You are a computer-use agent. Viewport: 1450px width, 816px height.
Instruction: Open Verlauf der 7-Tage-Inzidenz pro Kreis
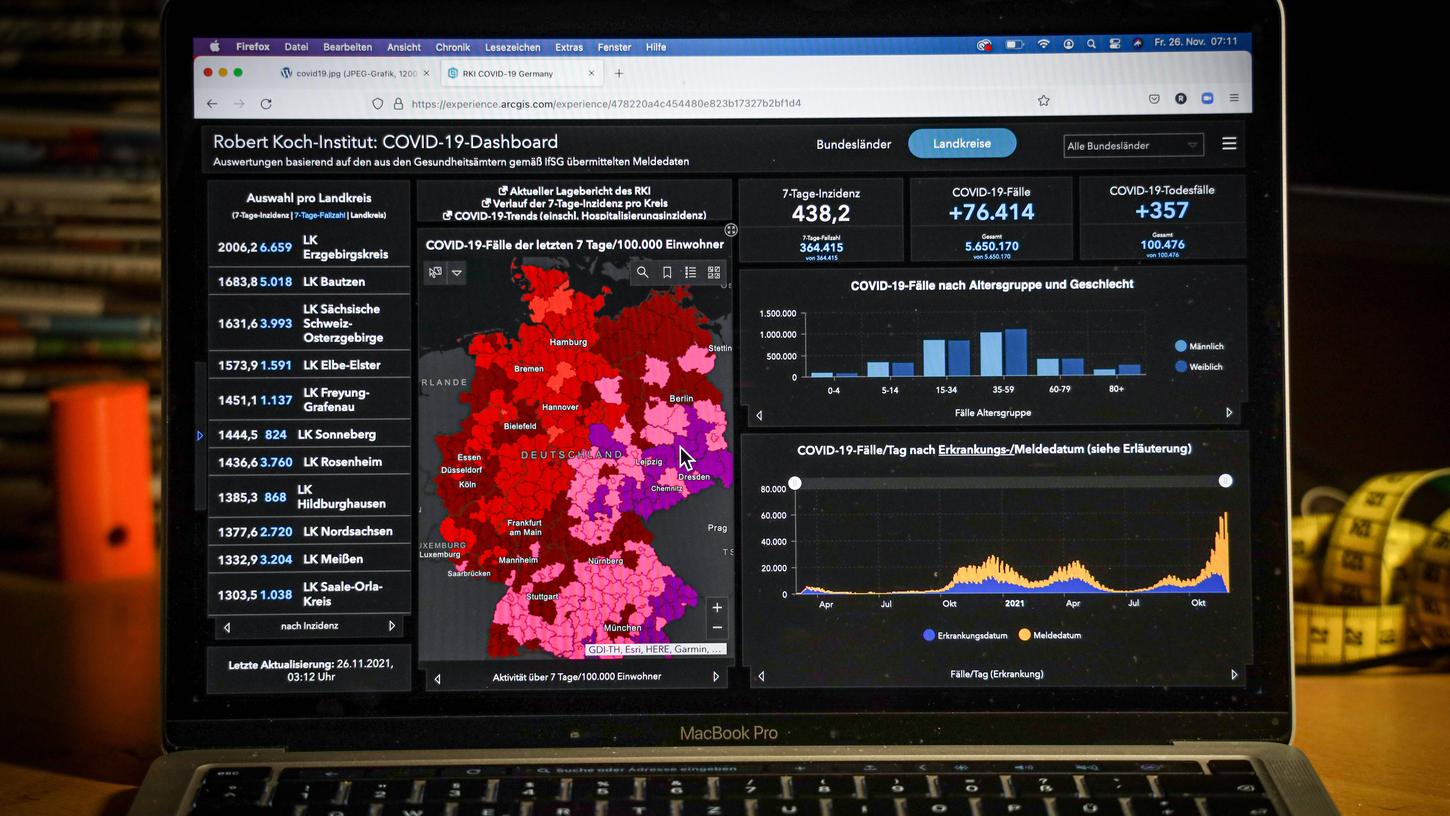tap(574, 203)
